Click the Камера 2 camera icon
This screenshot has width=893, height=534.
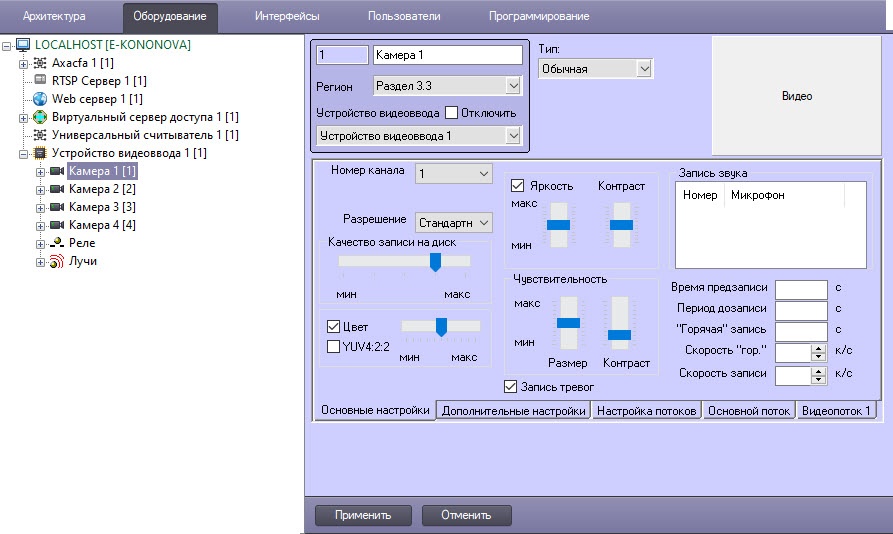tap(57, 189)
